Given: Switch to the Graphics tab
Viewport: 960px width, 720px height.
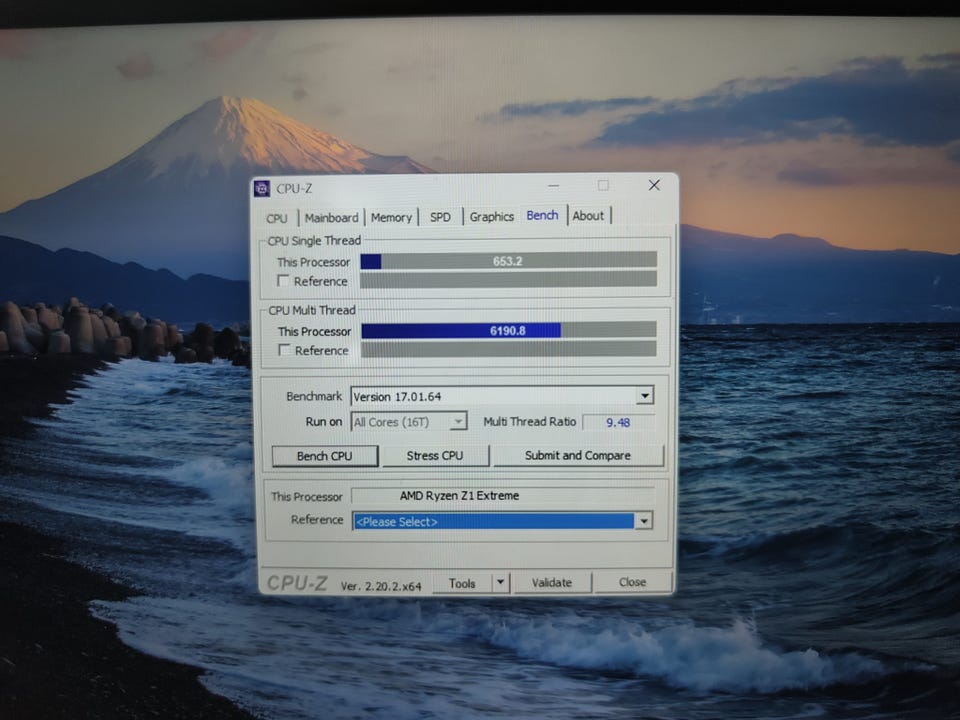Looking at the screenshot, I should tap(492, 216).
